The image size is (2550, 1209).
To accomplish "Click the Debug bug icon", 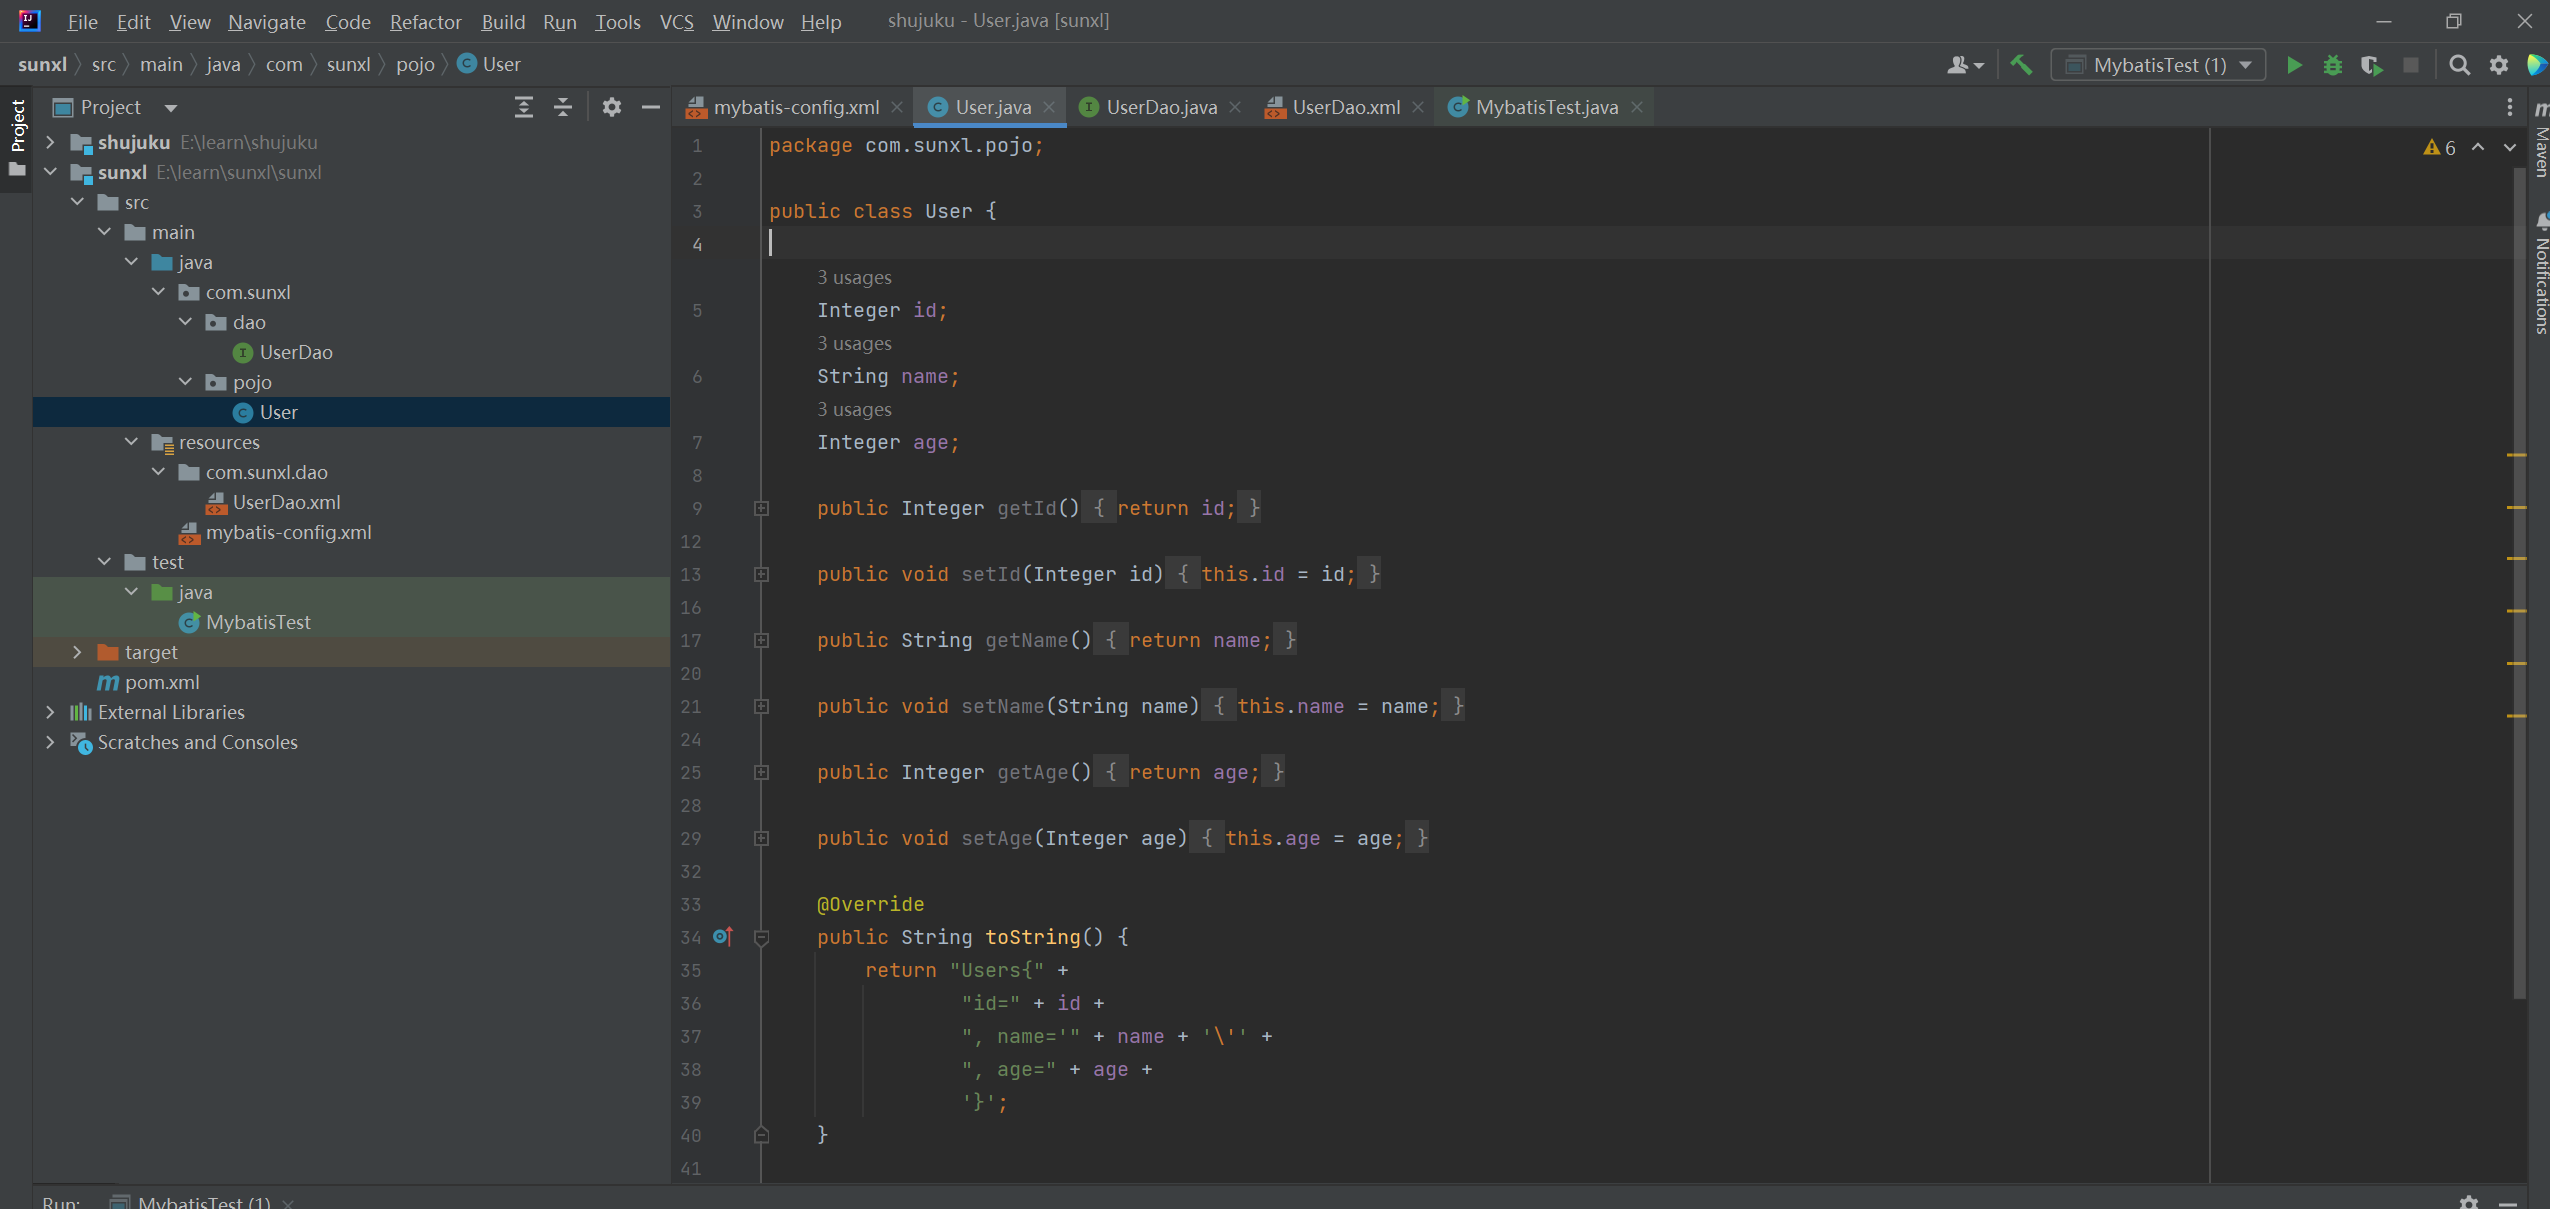I will point(2333,65).
